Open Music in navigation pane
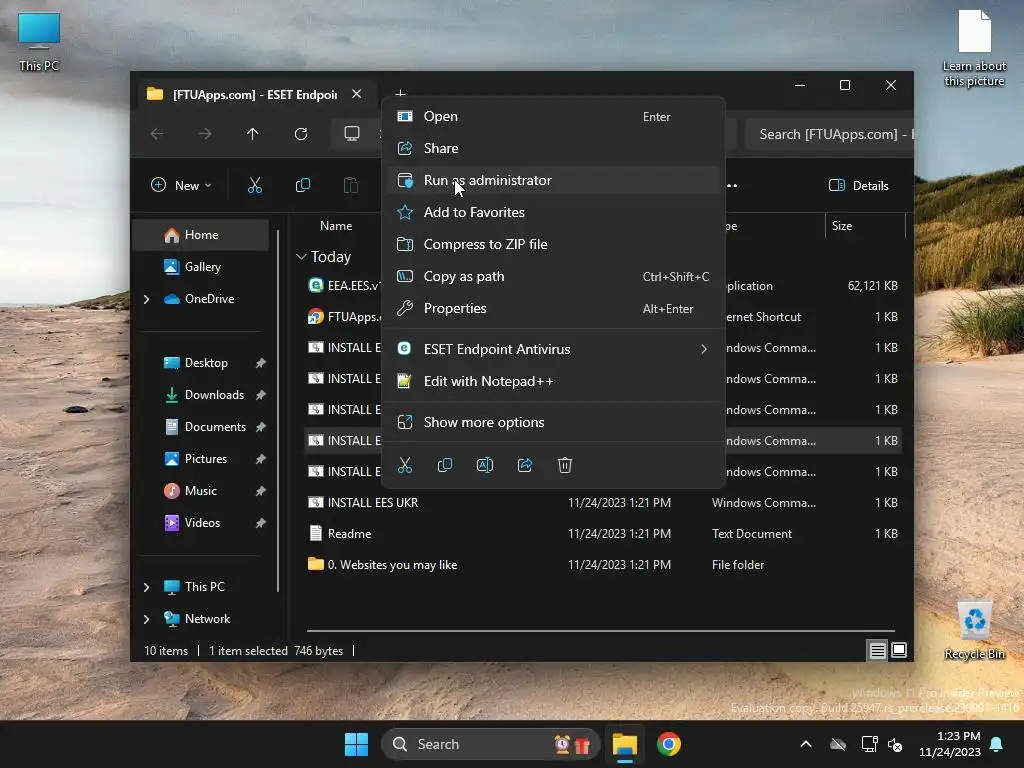The width and height of the screenshot is (1024, 768). pos(200,491)
